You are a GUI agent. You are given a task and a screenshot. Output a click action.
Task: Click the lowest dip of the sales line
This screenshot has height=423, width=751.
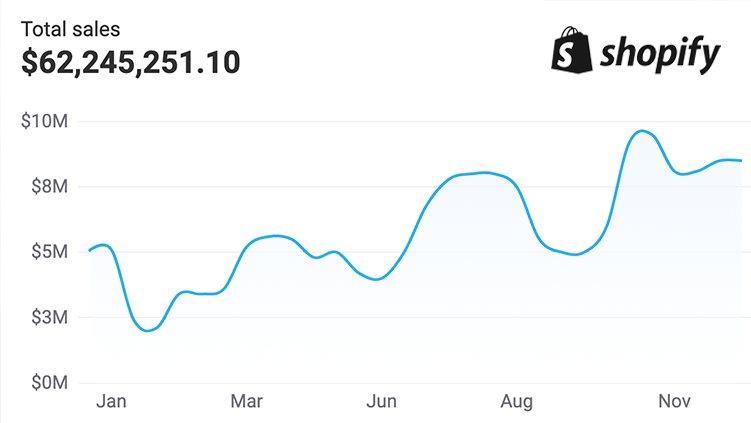pyautogui.click(x=148, y=331)
